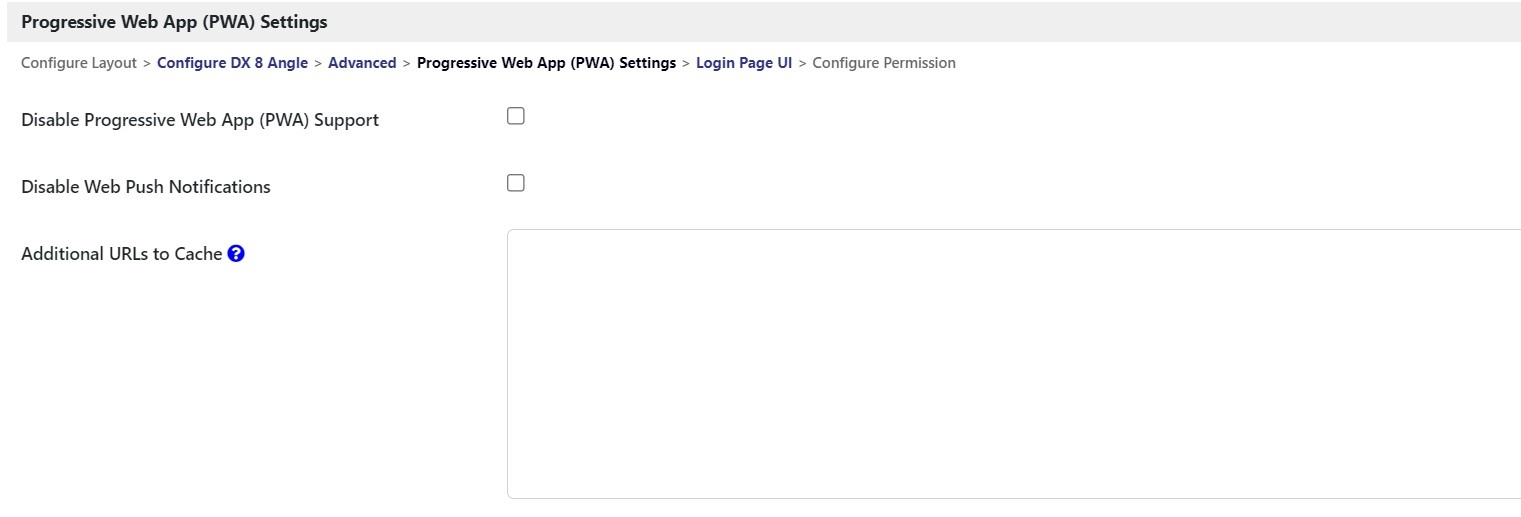
Task: Click separator arrow before Login Page UI
Action: [686, 63]
